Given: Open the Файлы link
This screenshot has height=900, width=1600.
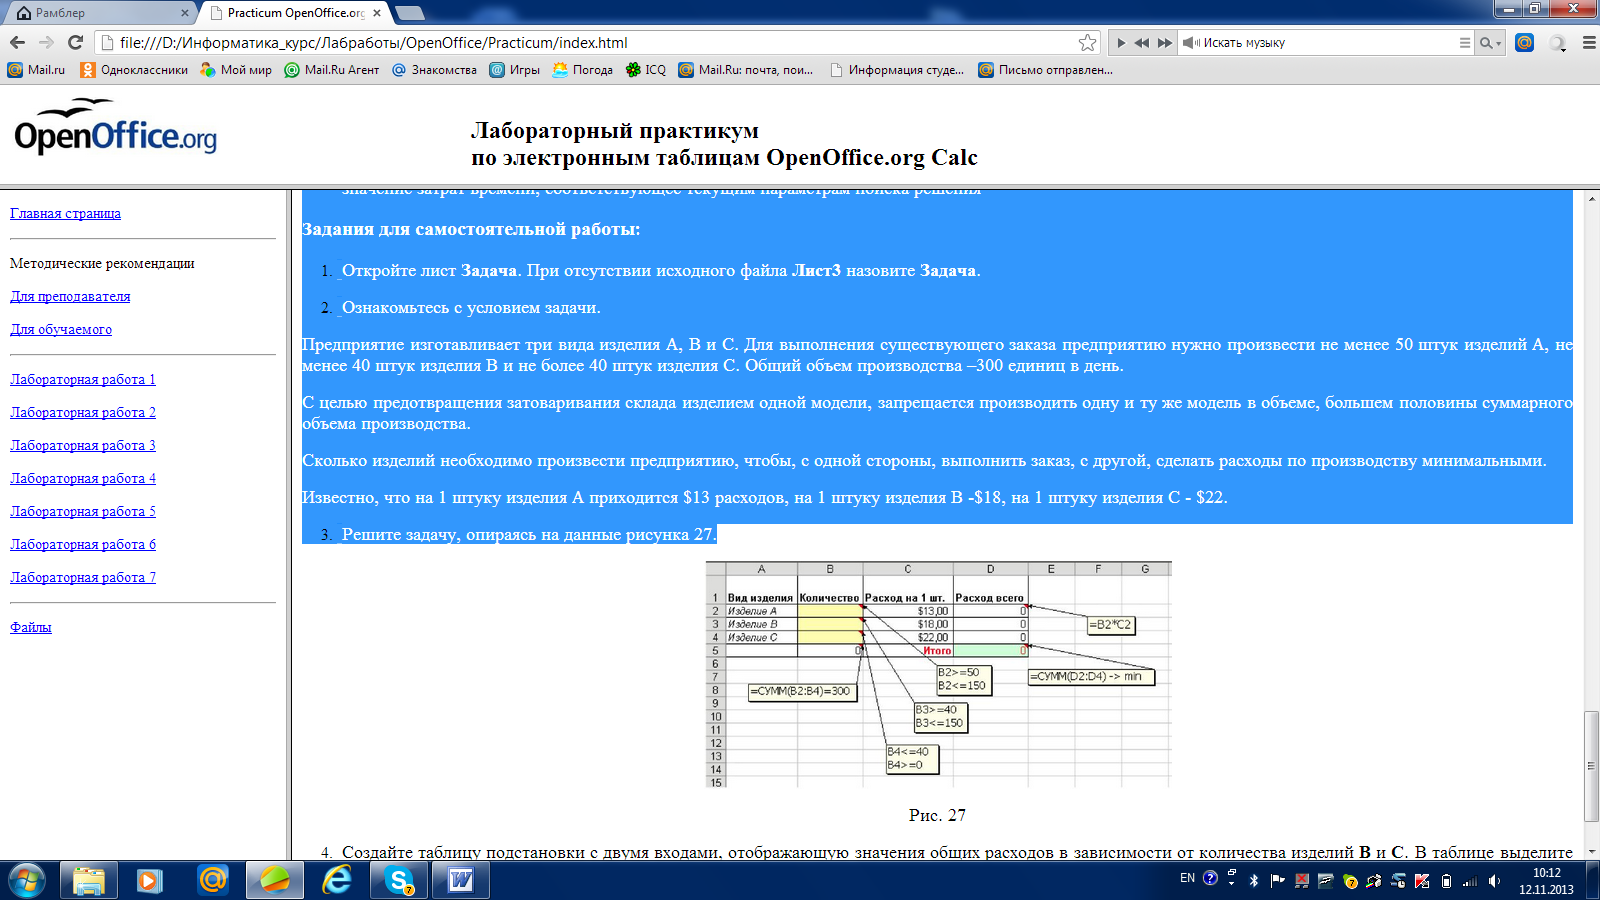Looking at the screenshot, I should click(31, 627).
